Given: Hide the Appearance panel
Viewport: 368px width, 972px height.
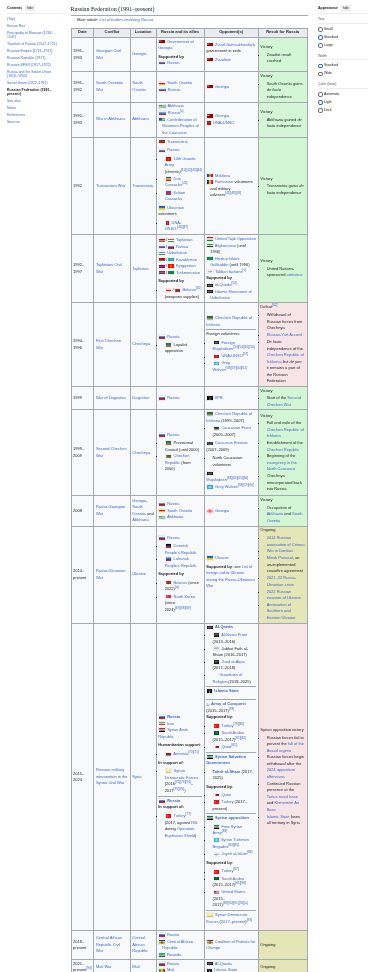Looking at the screenshot, I should (x=346, y=8).
